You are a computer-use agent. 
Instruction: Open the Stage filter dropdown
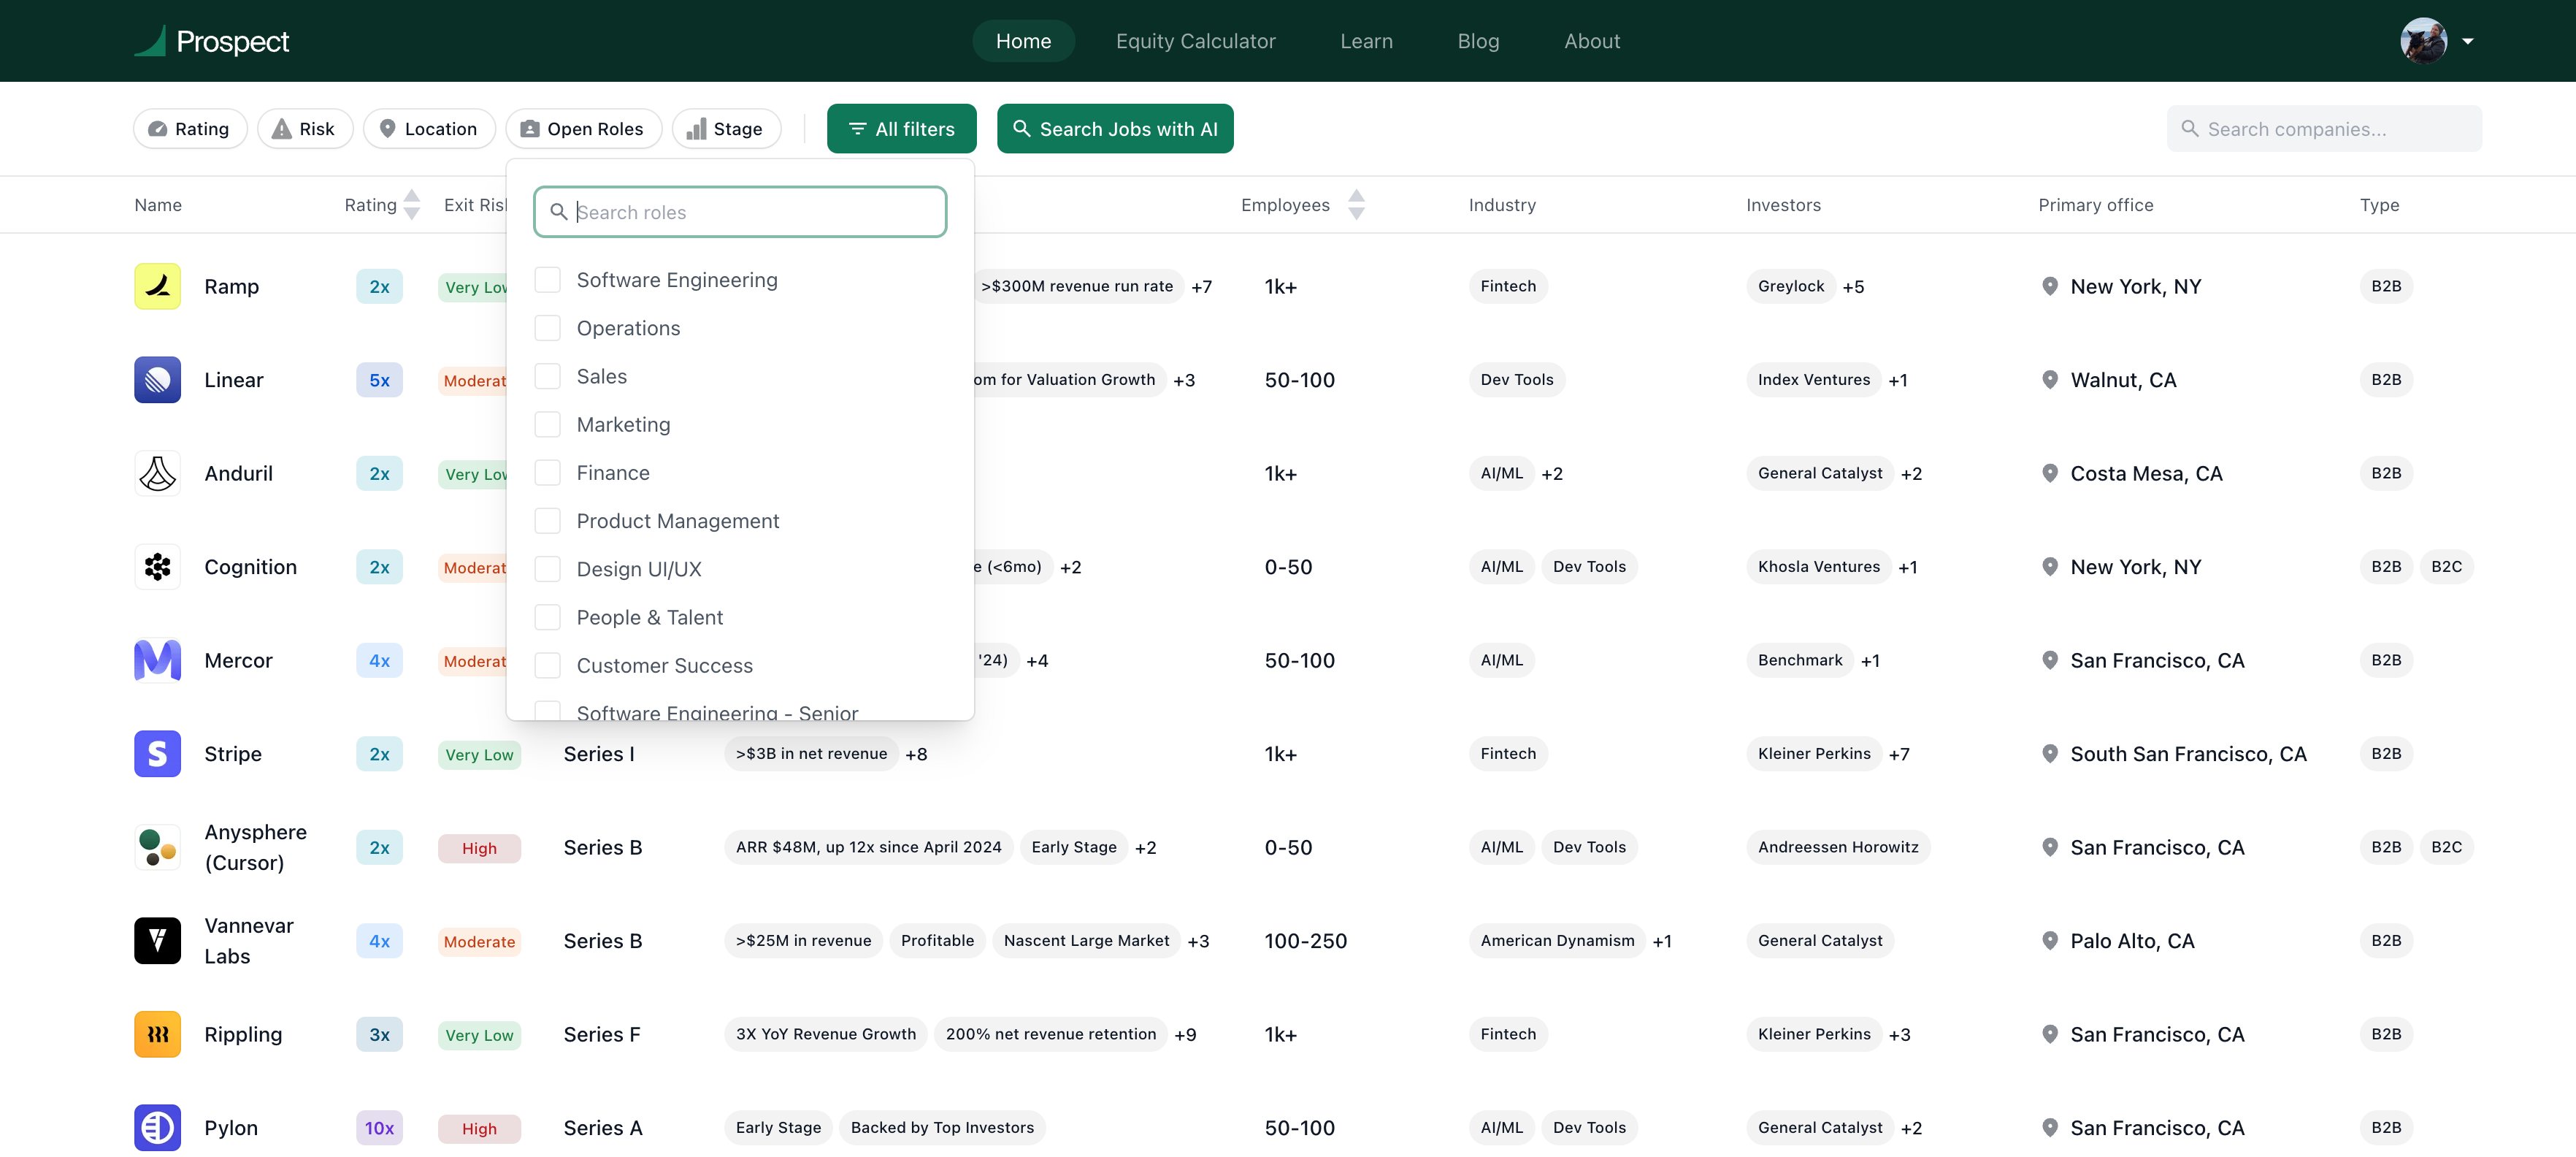click(x=726, y=129)
